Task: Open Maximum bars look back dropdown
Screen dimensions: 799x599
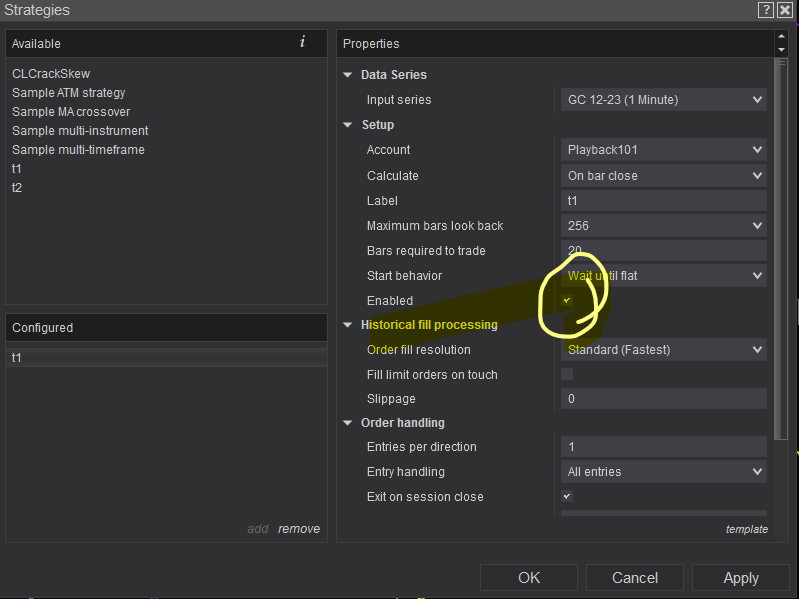Action: [663, 226]
